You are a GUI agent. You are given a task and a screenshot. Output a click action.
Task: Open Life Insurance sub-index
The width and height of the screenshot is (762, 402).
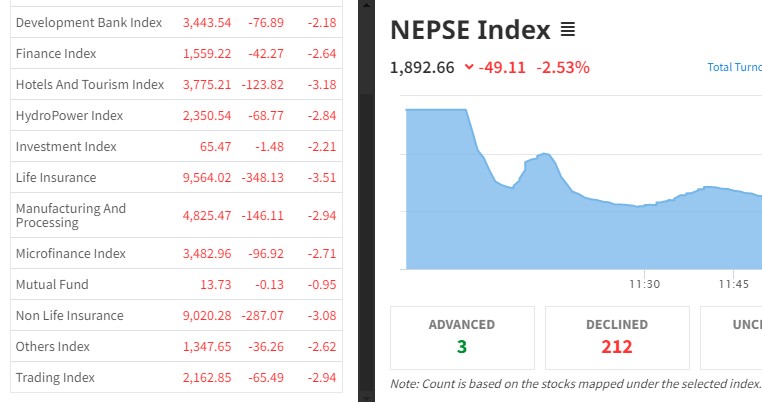pyautogui.click(x=56, y=177)
